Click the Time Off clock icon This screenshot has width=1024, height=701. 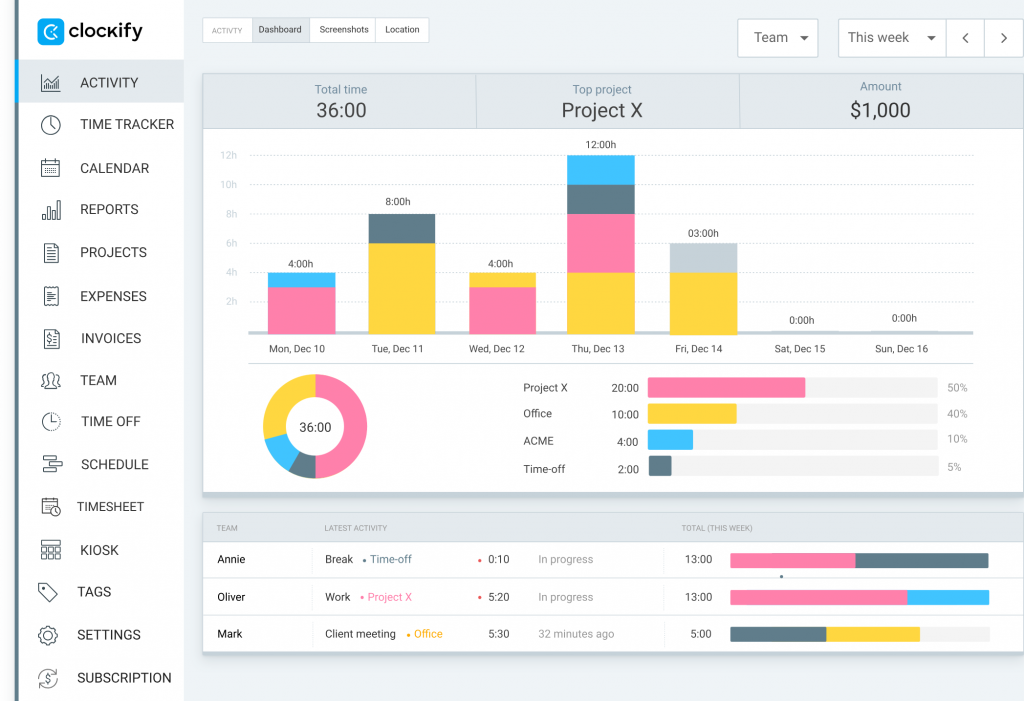pos(51,421)
